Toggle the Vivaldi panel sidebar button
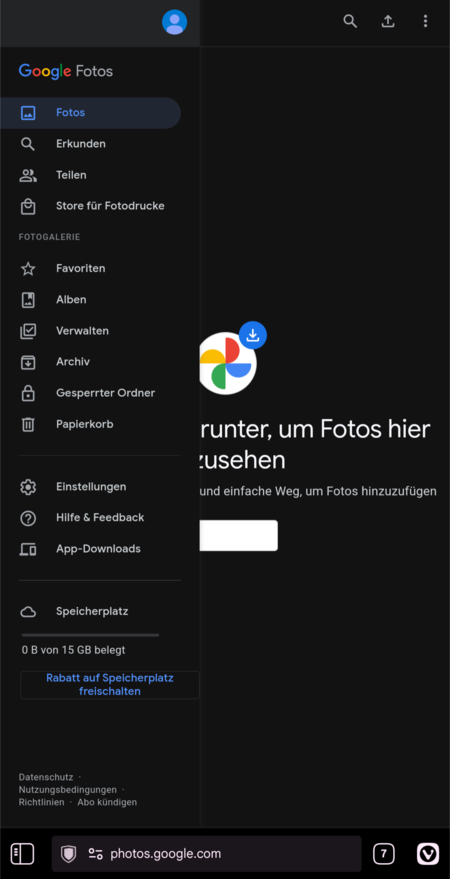The height and width of the screenshot is (879, 450). [22, 854]
